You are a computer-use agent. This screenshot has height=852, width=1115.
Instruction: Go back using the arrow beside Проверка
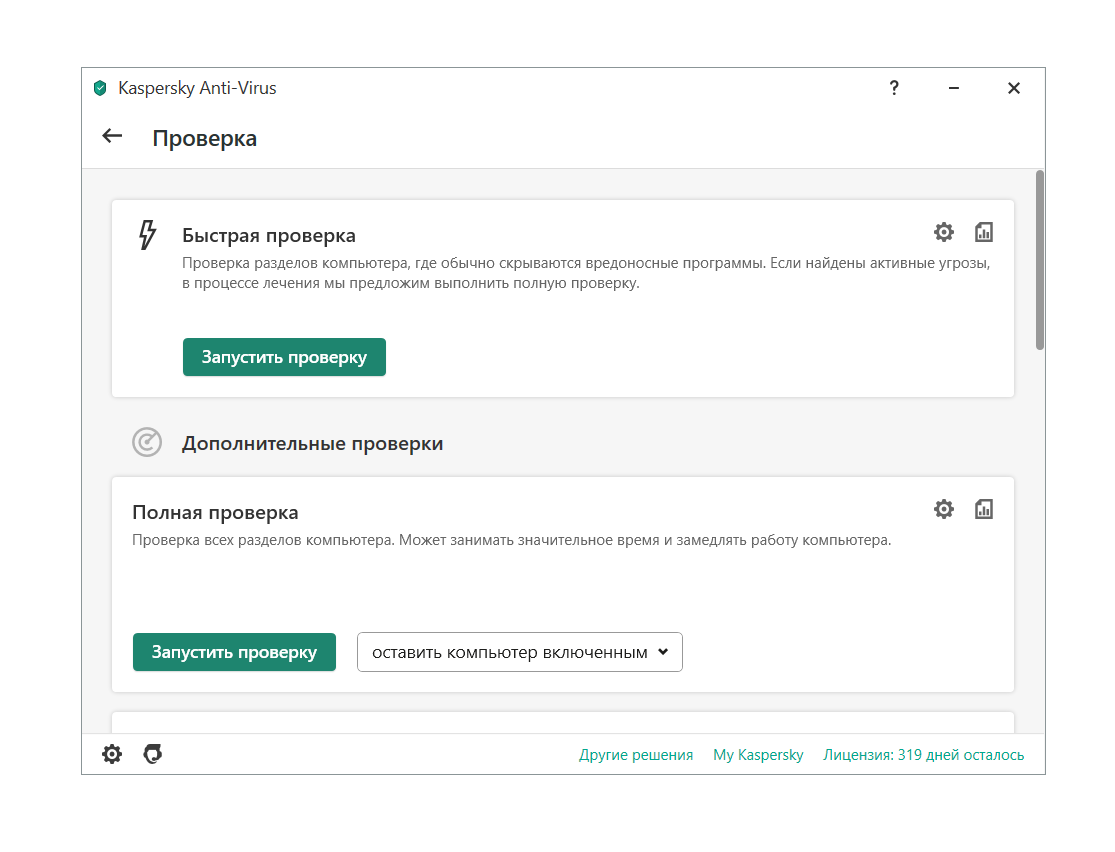pyautogui.click(x=112, y=136)
